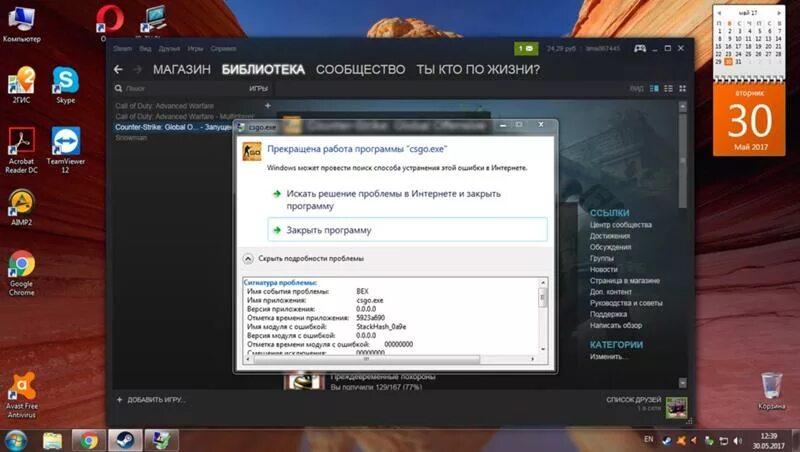The image size is (800, 452).
Task: Open the Computer desktop icon
Action: tap(21, 24)
